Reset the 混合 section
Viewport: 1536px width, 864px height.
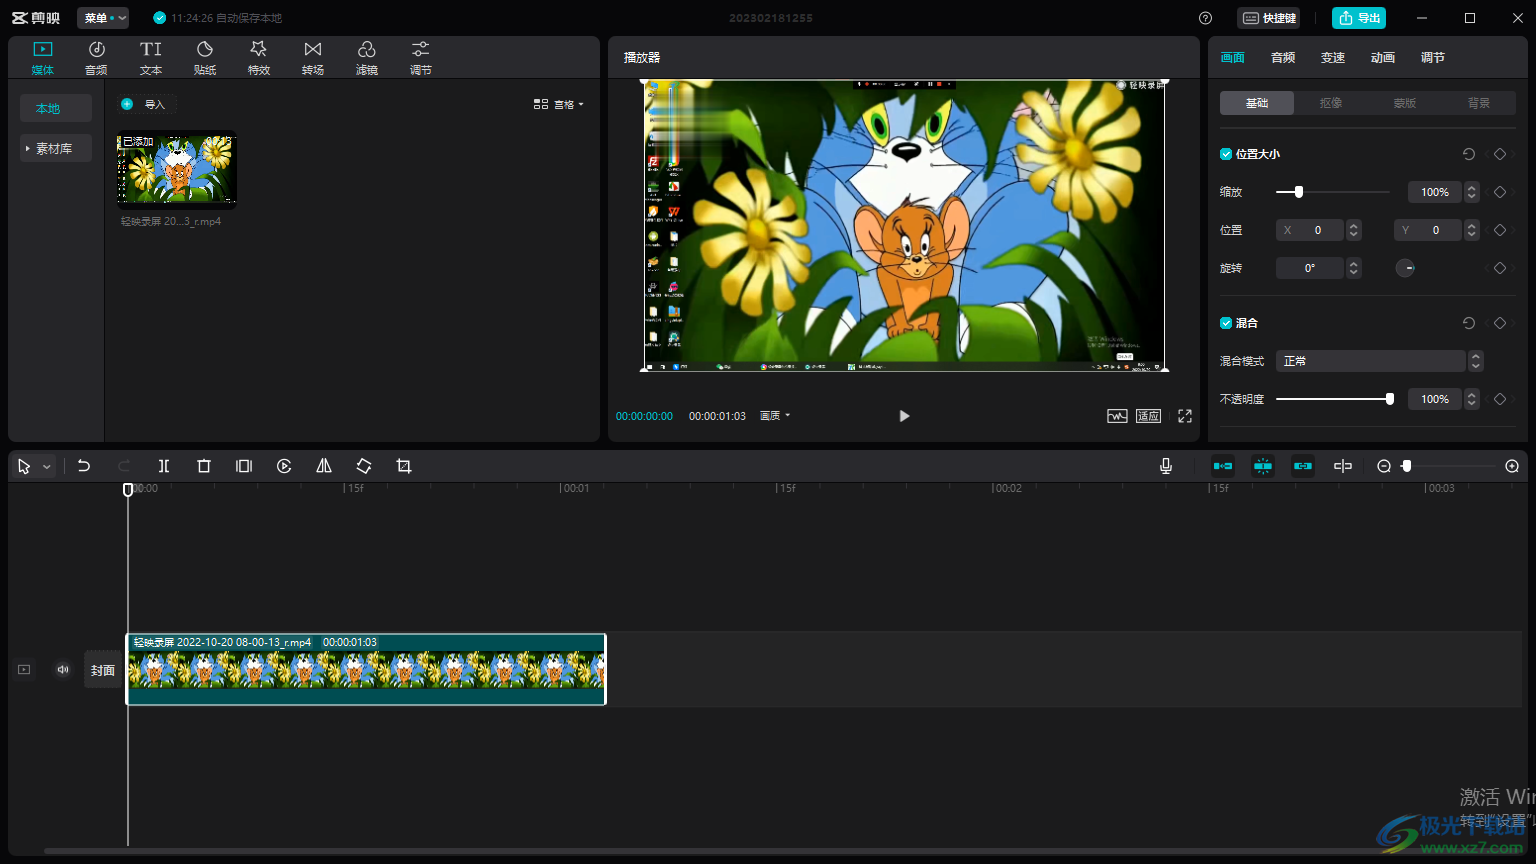tap(1469, 323)
